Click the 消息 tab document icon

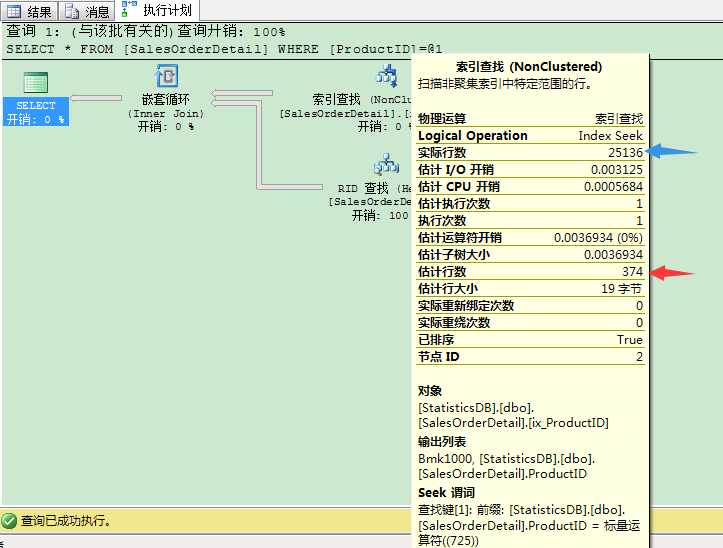72,11
